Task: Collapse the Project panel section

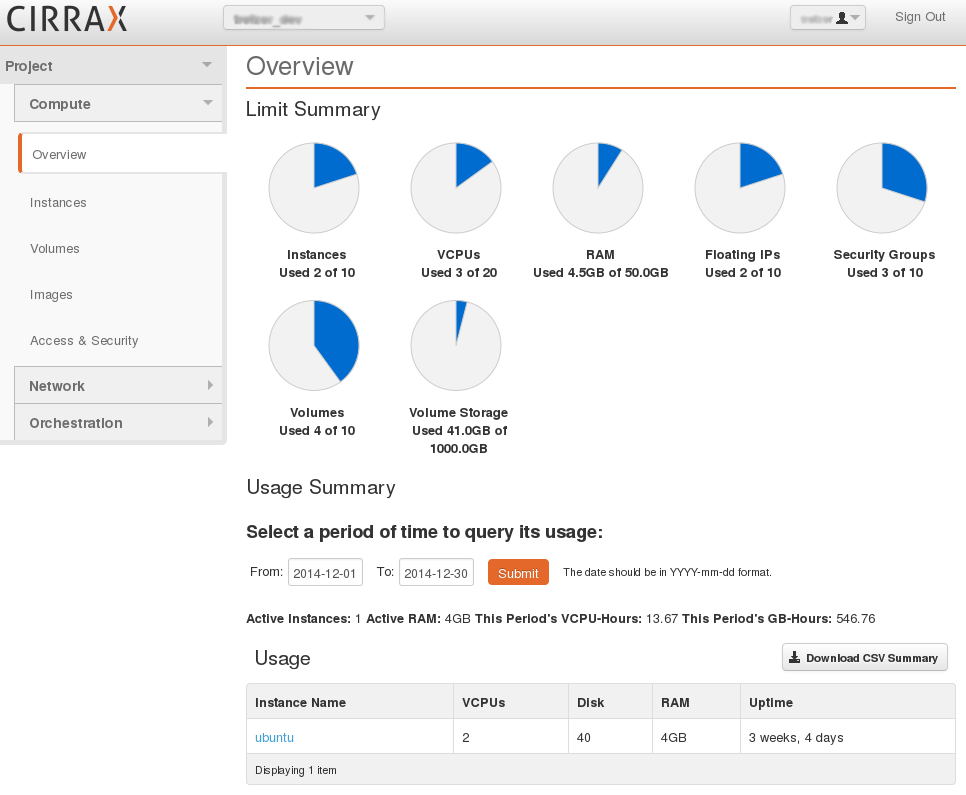Action: (112, 66)
